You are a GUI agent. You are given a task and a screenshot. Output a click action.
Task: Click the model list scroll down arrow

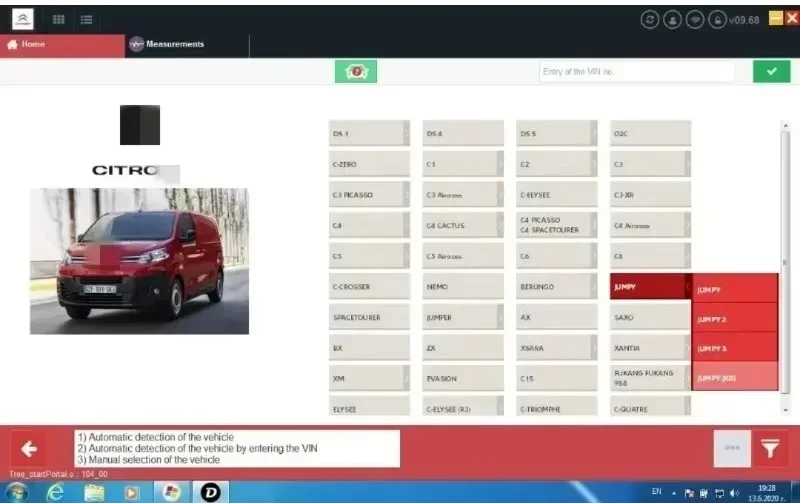pos(785,410)
